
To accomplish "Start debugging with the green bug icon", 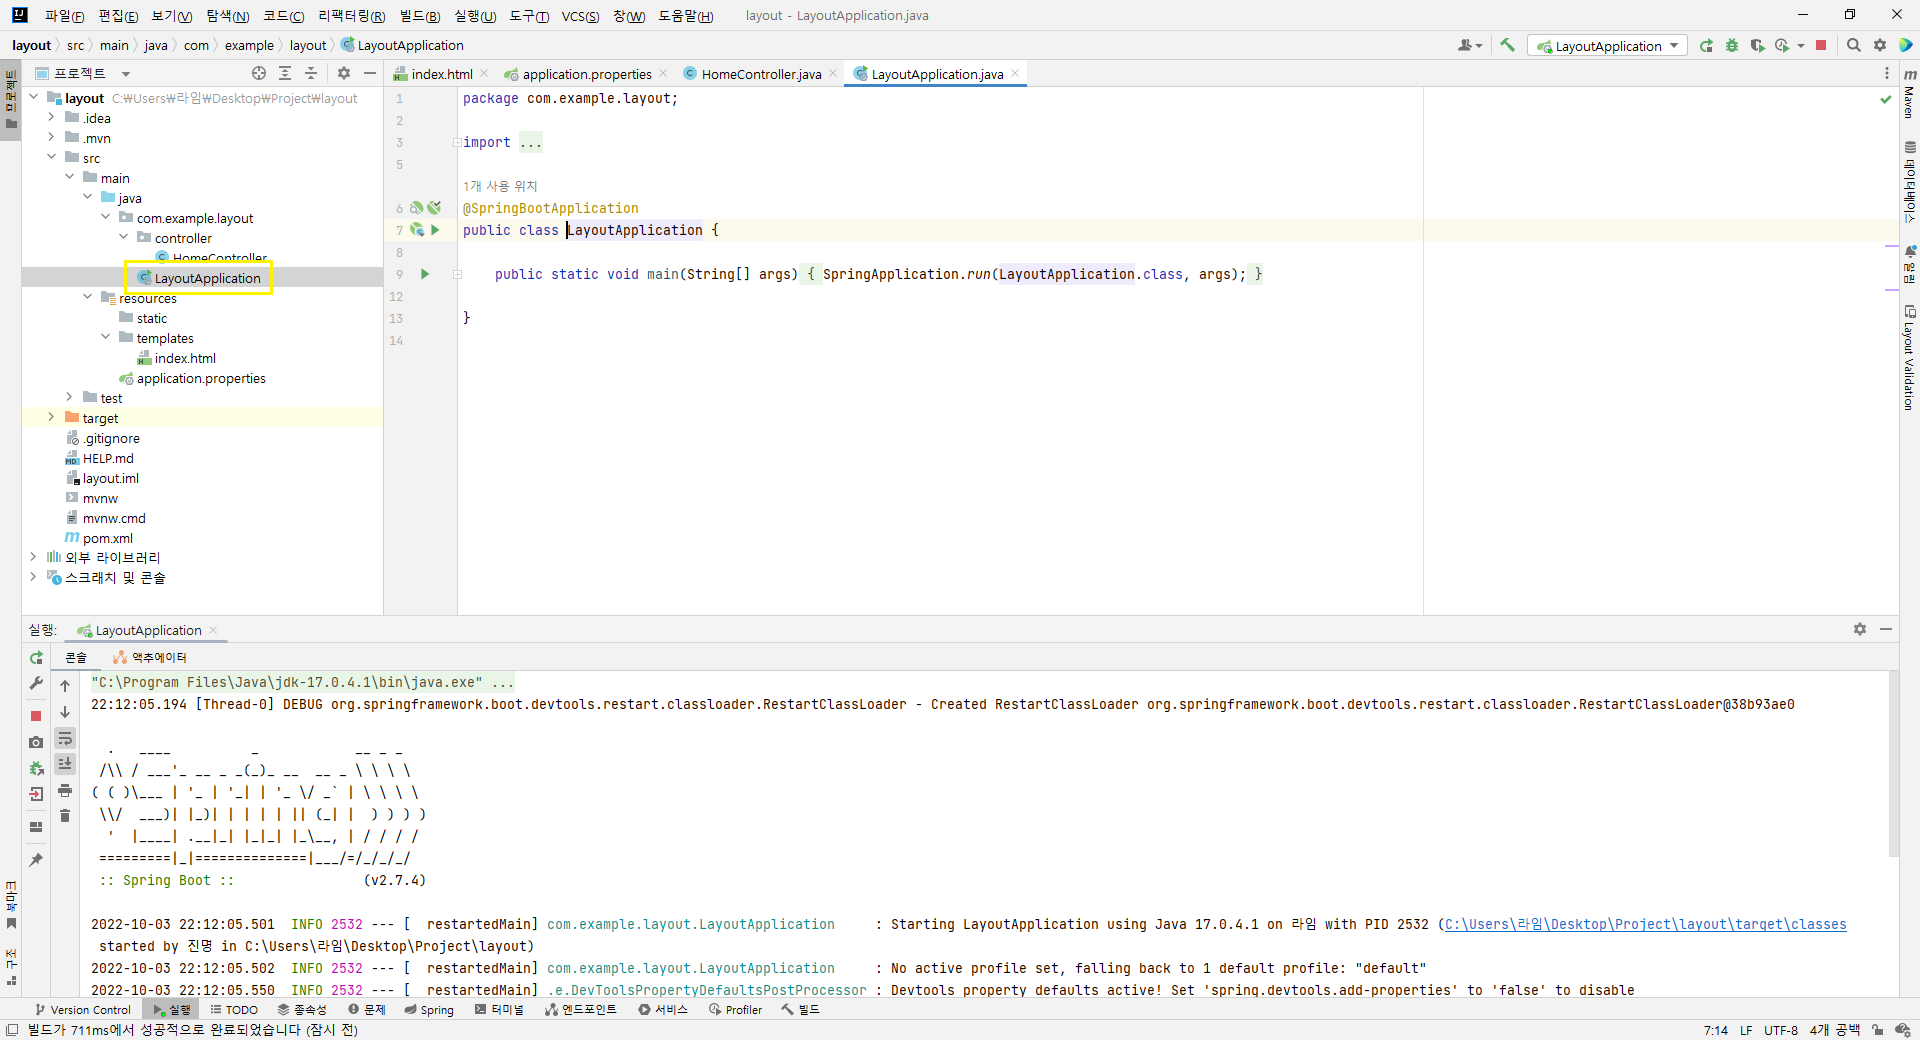I will 1732,45.
